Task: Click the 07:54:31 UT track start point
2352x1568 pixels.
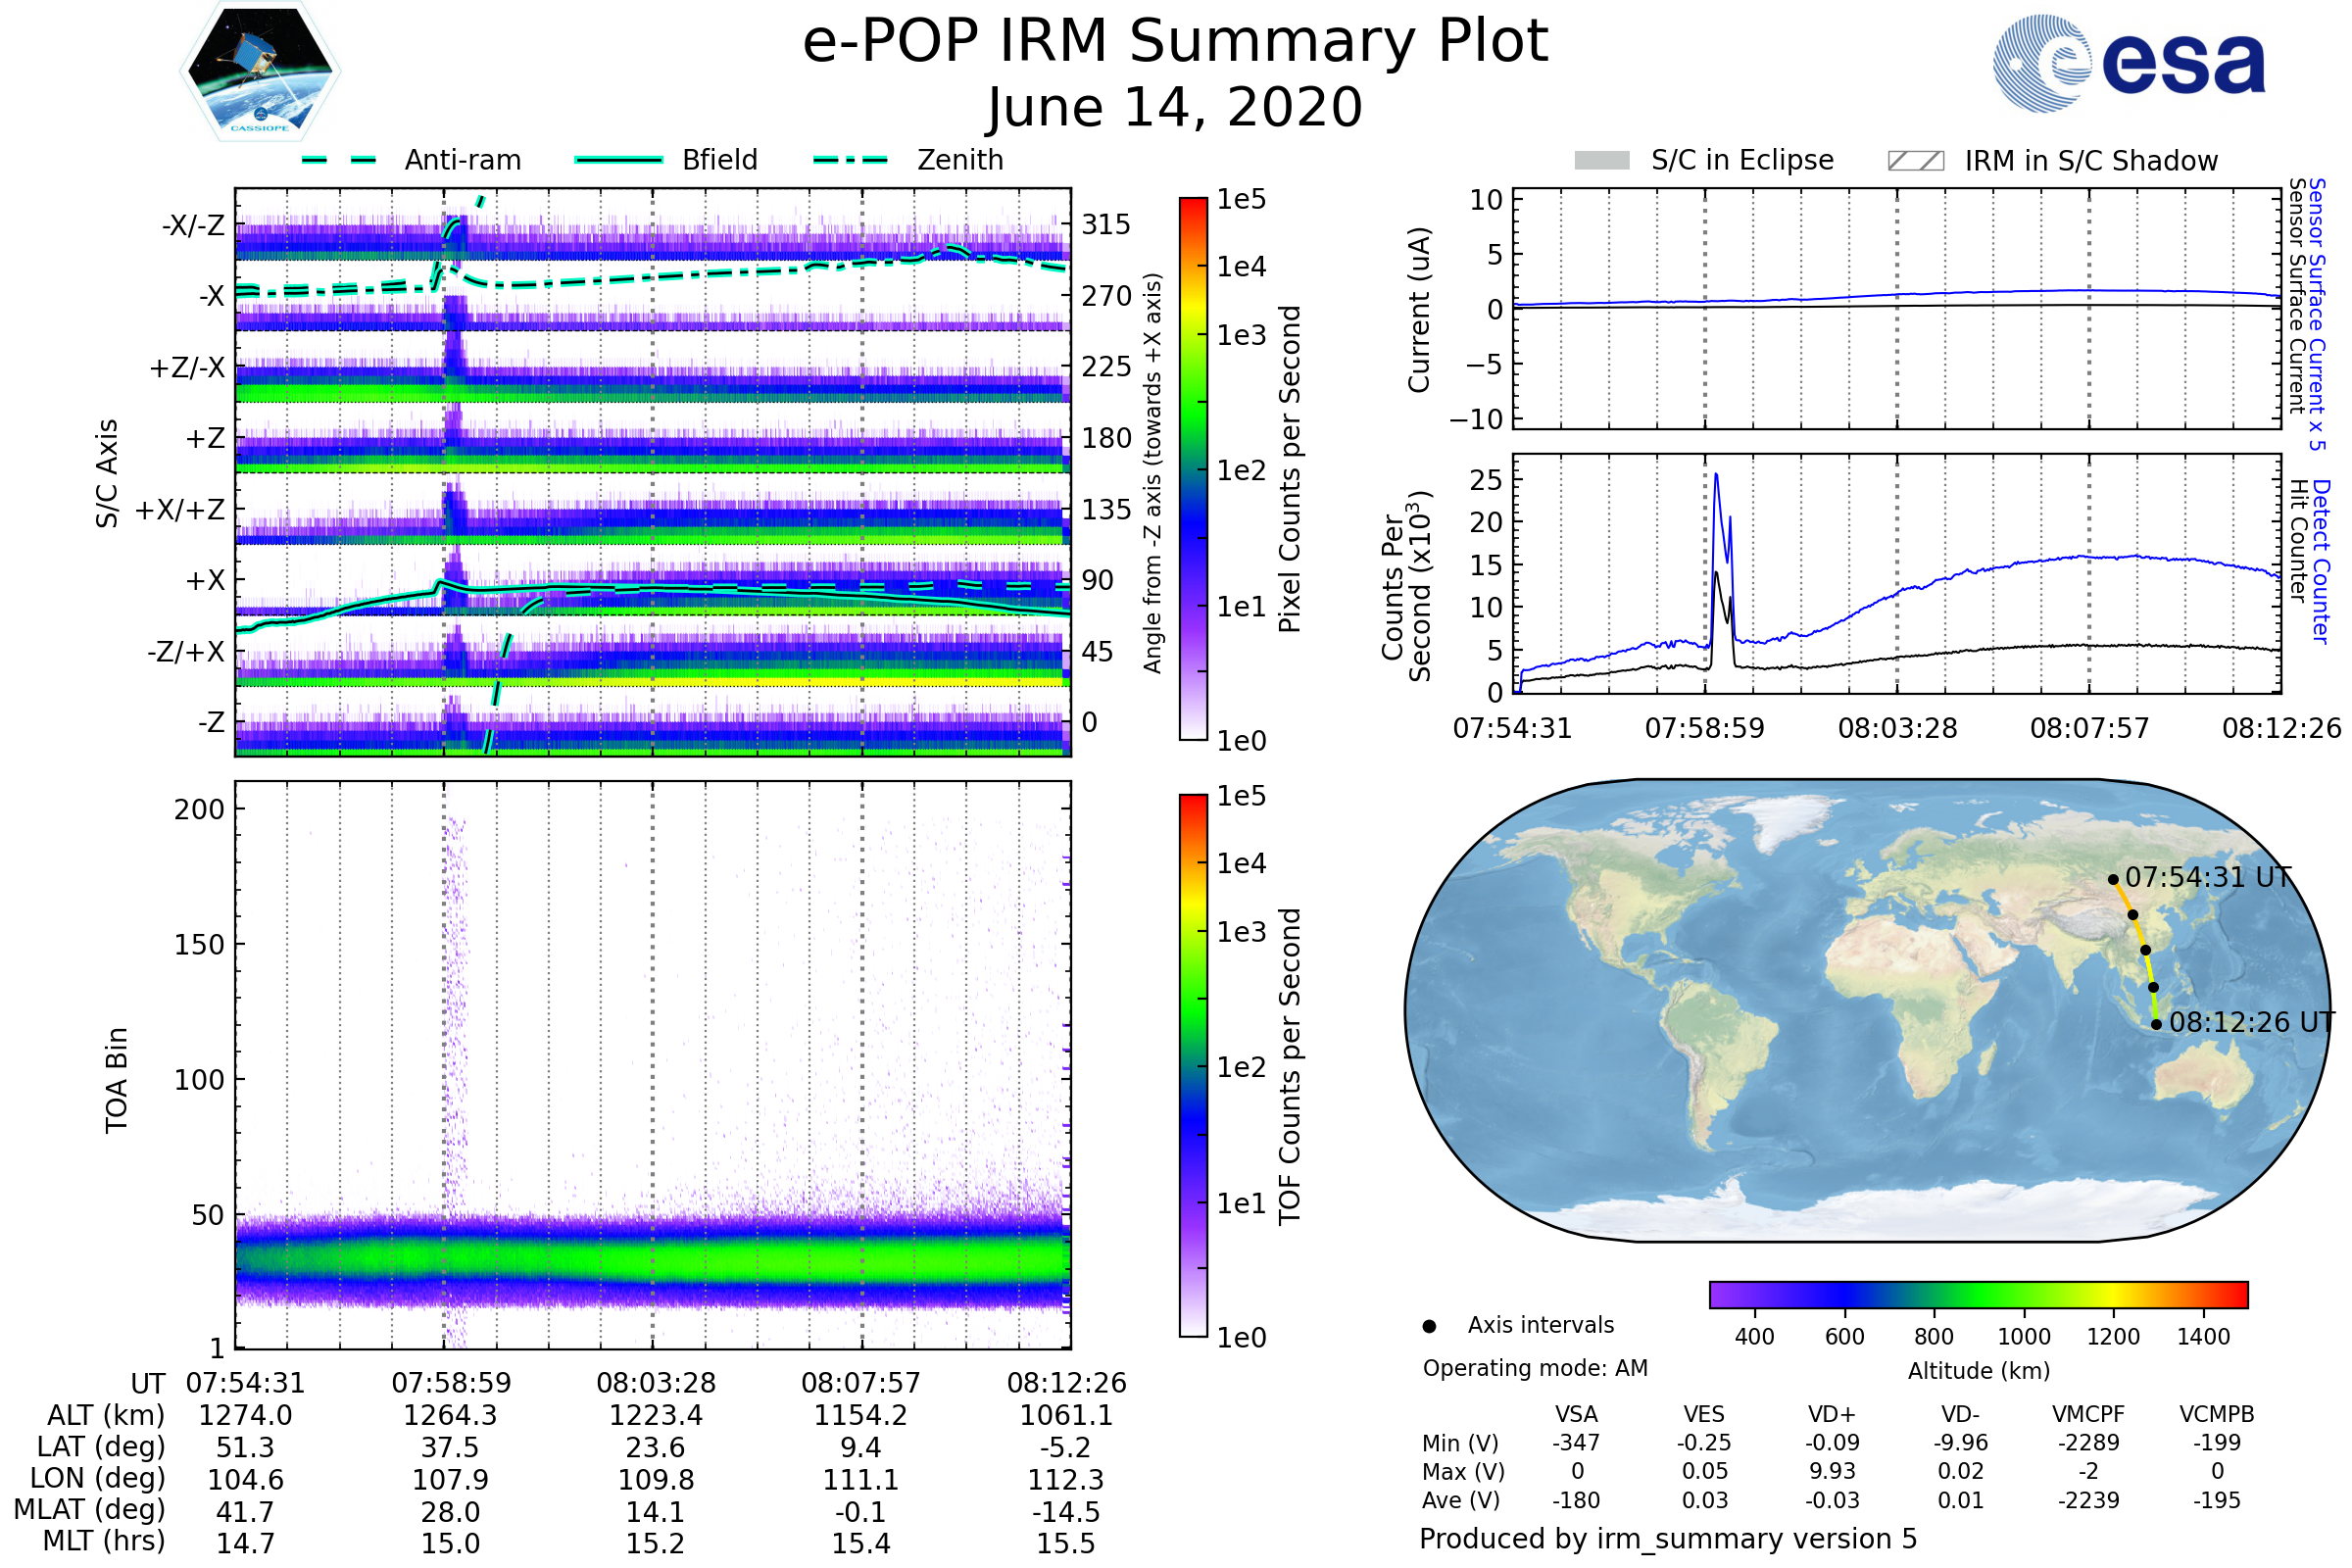Action: coord(2113,880)
